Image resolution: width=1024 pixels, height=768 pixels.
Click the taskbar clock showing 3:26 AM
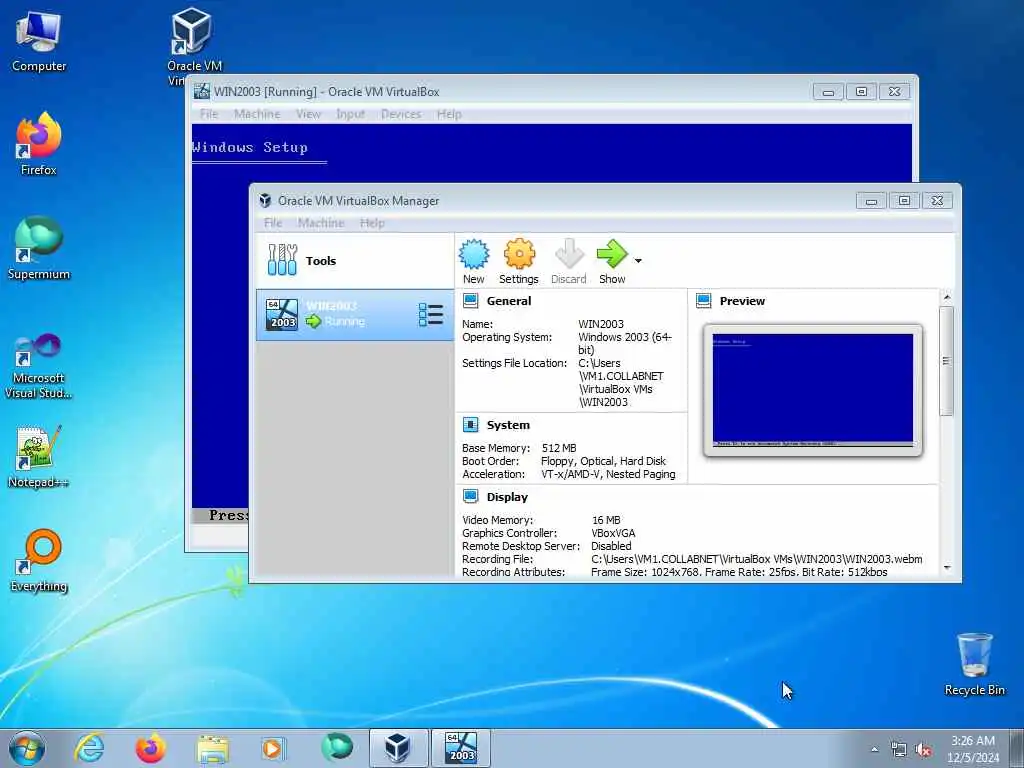[x=973, y=749]
